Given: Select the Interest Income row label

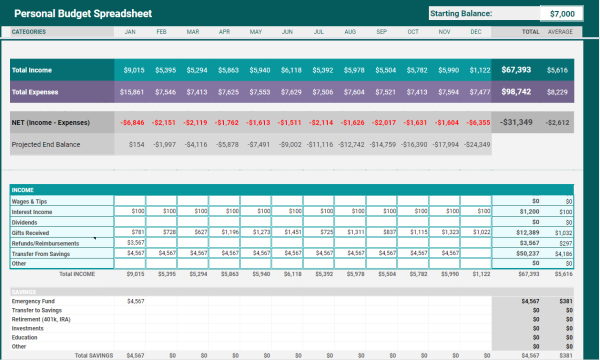Looking at the screenshot, I should coord(62,212).
